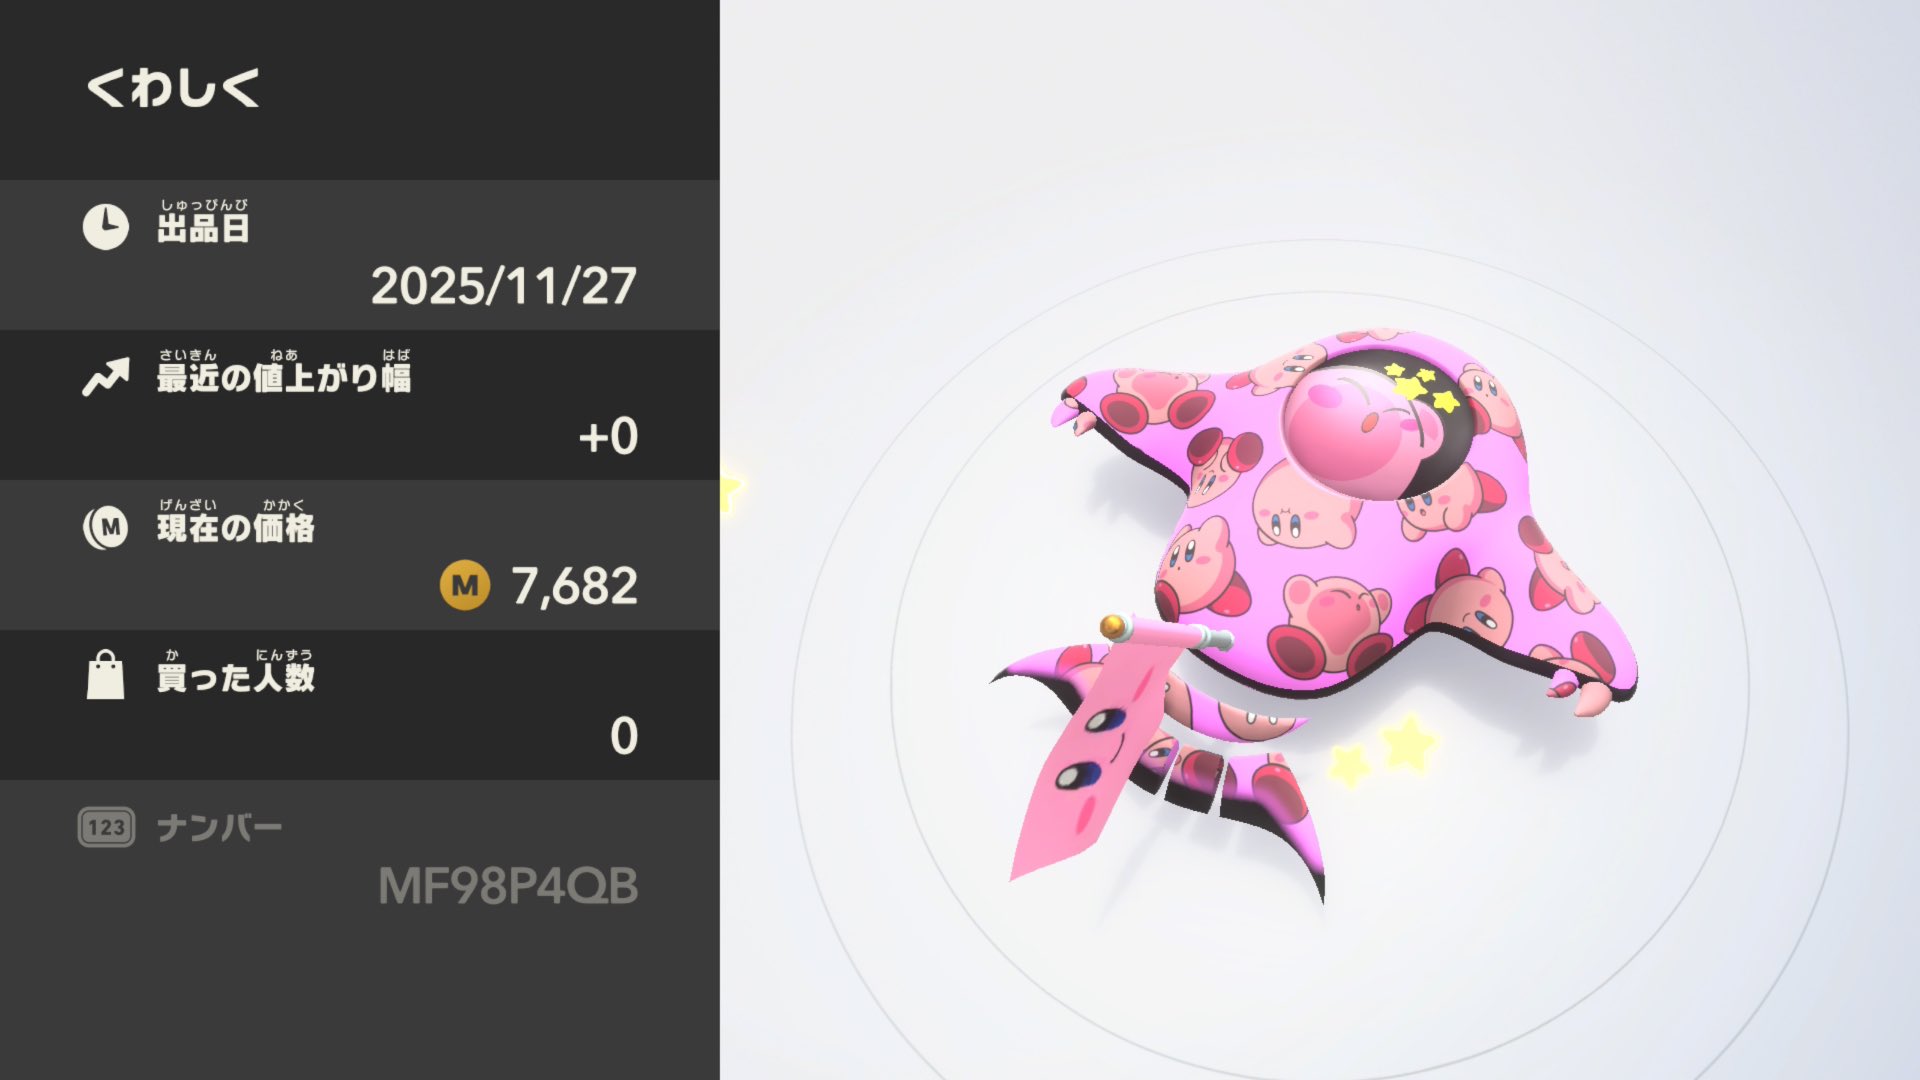Select the ナンバー row label
Screen dimensions: 1920x1080
219,828
